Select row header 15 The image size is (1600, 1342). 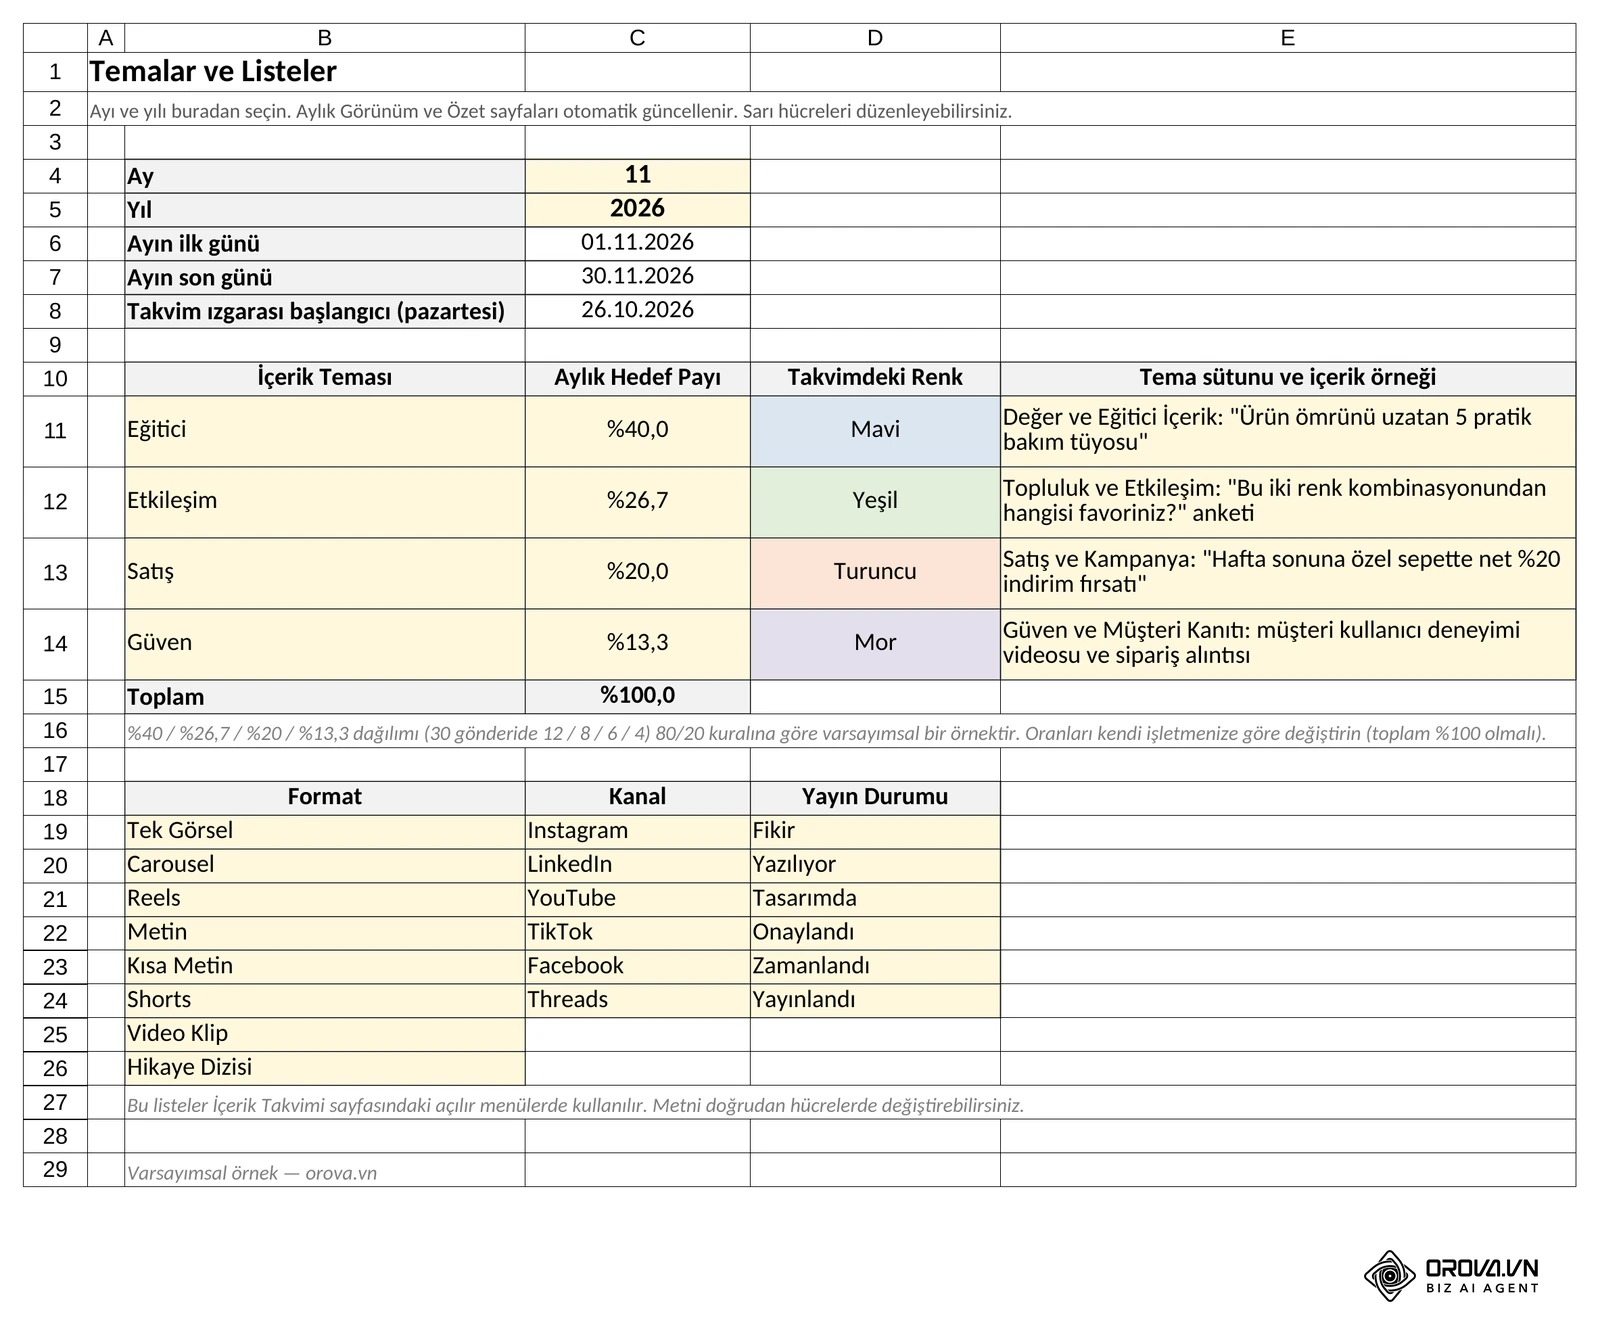55,697
